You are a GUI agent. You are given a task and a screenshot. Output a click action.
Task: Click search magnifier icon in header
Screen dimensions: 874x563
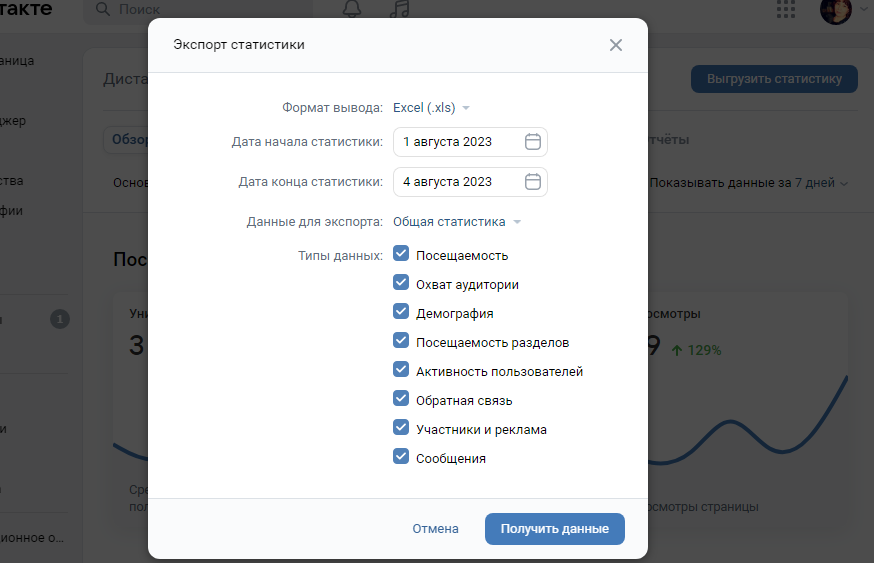click(103, 9)
